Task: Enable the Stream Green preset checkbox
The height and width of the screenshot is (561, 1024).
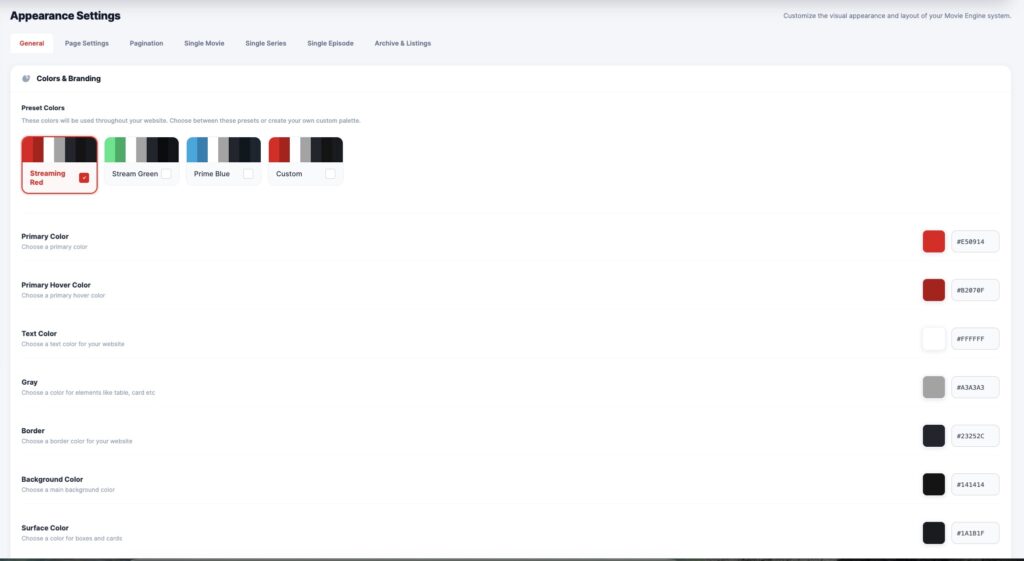Action: pos(166,174)
